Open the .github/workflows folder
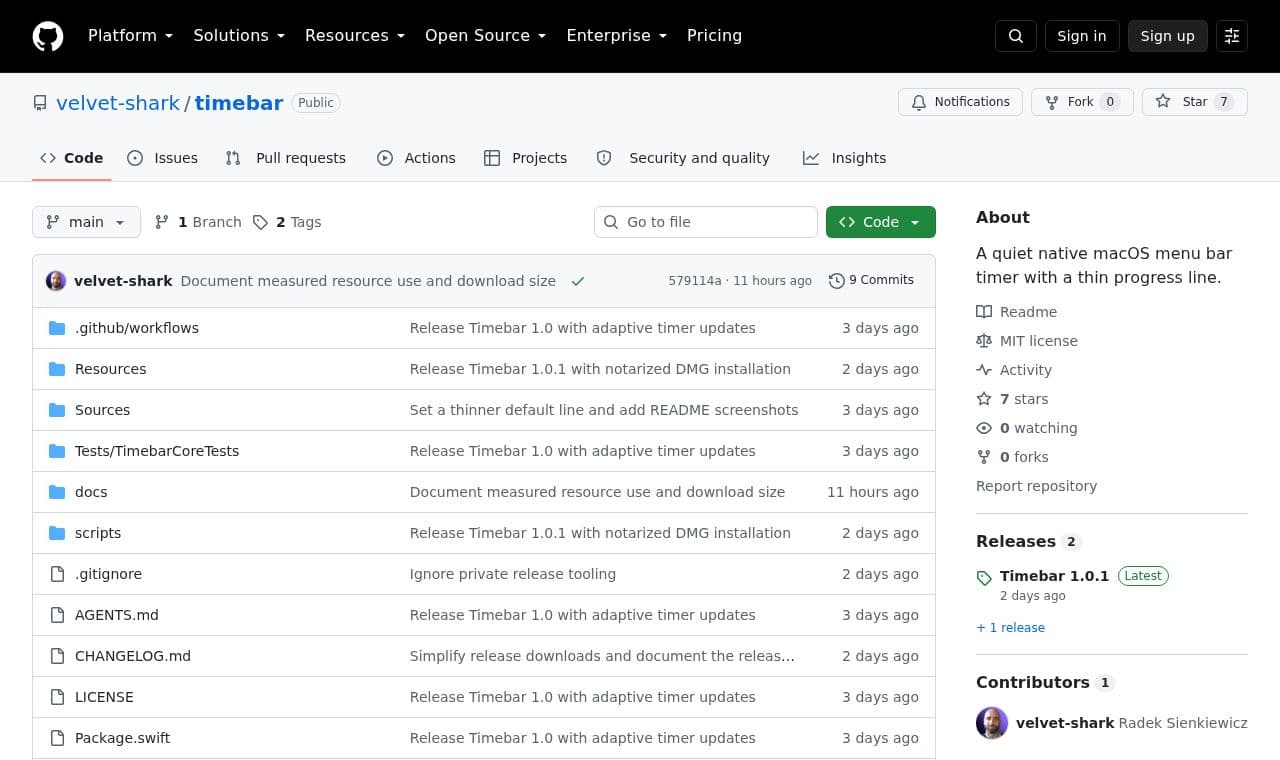Image resolution: width=1280 pixels, height=760 pixels. click(137, 328)
